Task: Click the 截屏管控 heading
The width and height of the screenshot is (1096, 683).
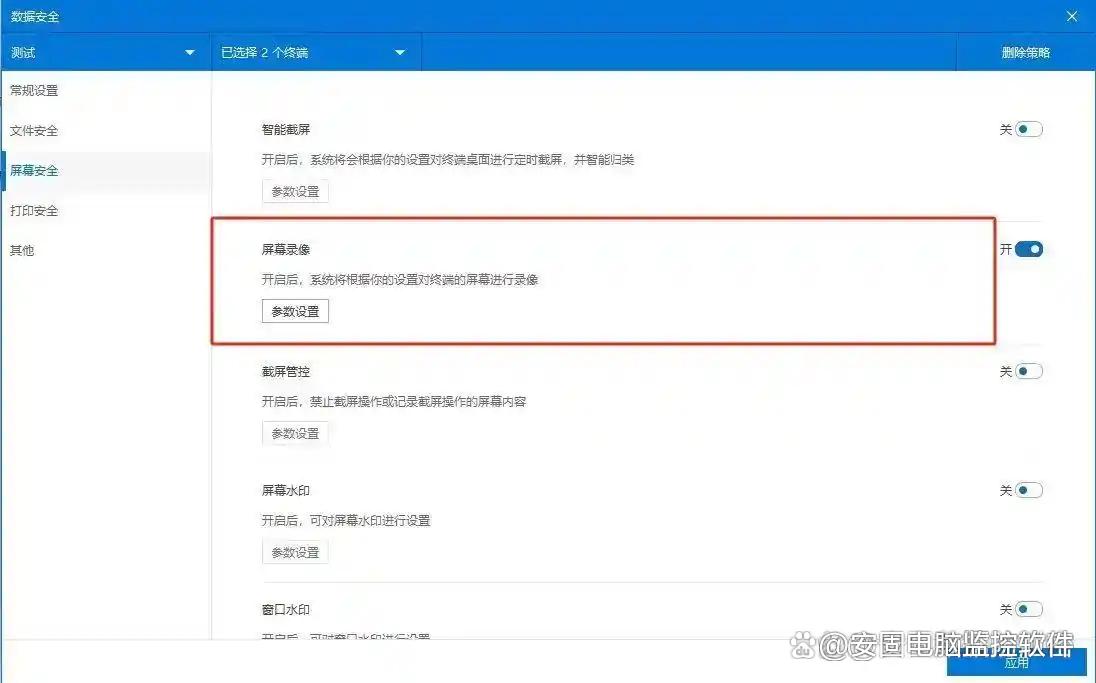Action: 286,371
